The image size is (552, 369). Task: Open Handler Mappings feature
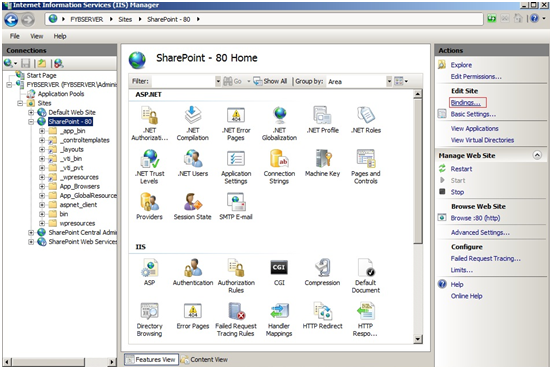coord(279,320)
